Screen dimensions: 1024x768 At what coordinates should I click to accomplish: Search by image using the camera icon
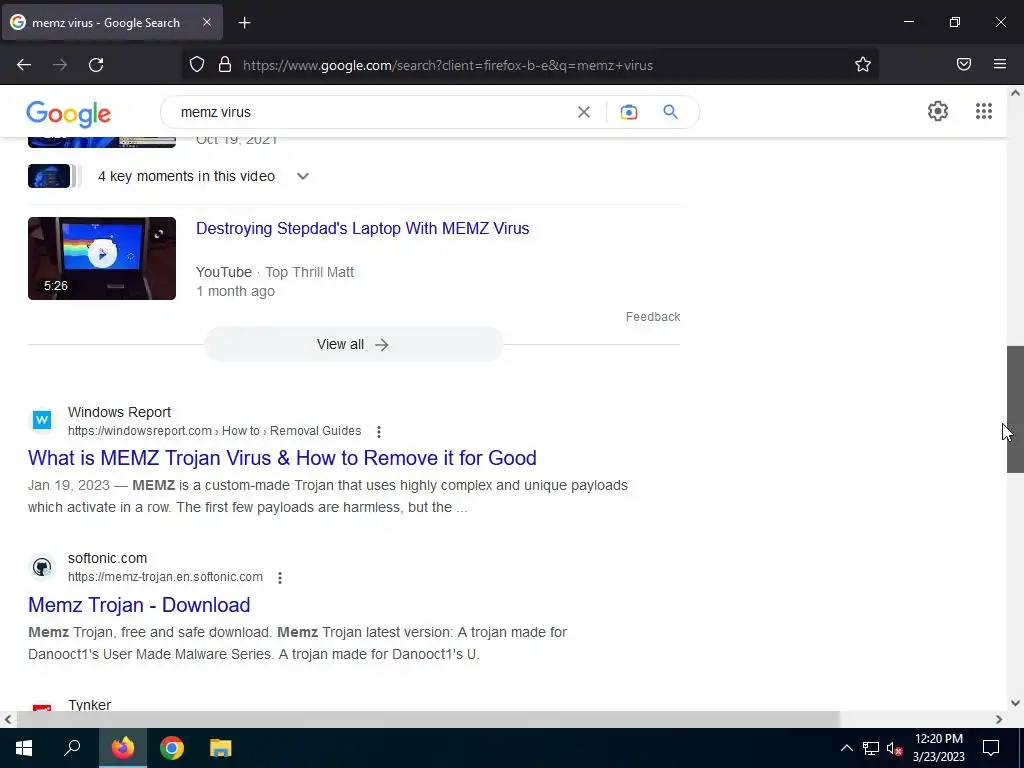pos(629,112)
